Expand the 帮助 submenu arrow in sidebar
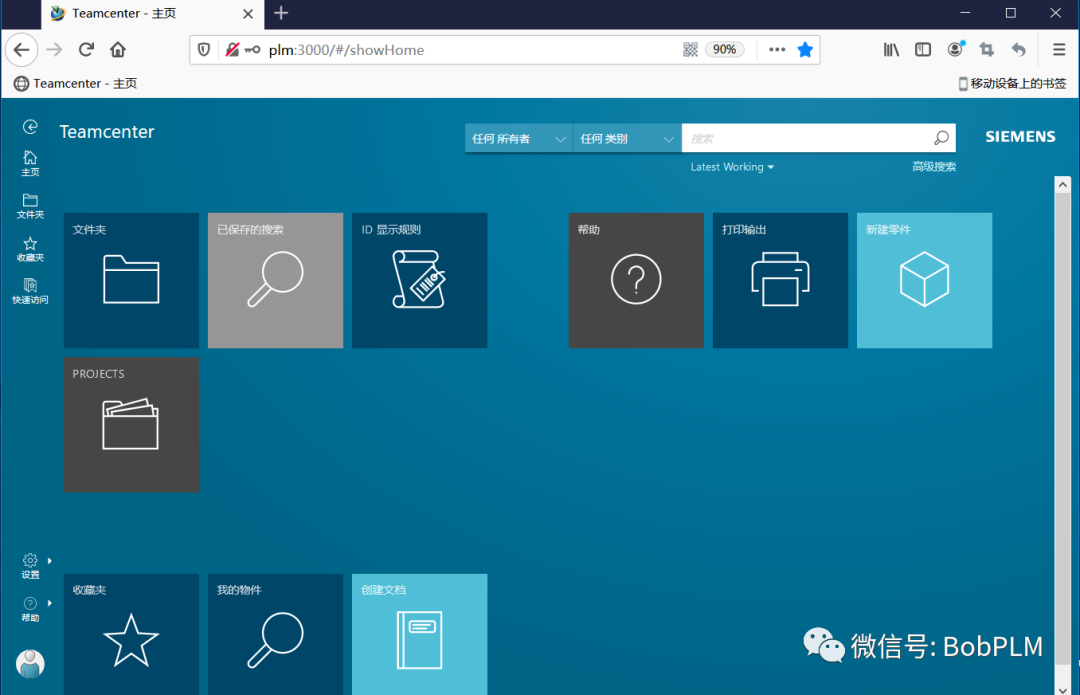 pyautogui.click(x=50, y=603)
